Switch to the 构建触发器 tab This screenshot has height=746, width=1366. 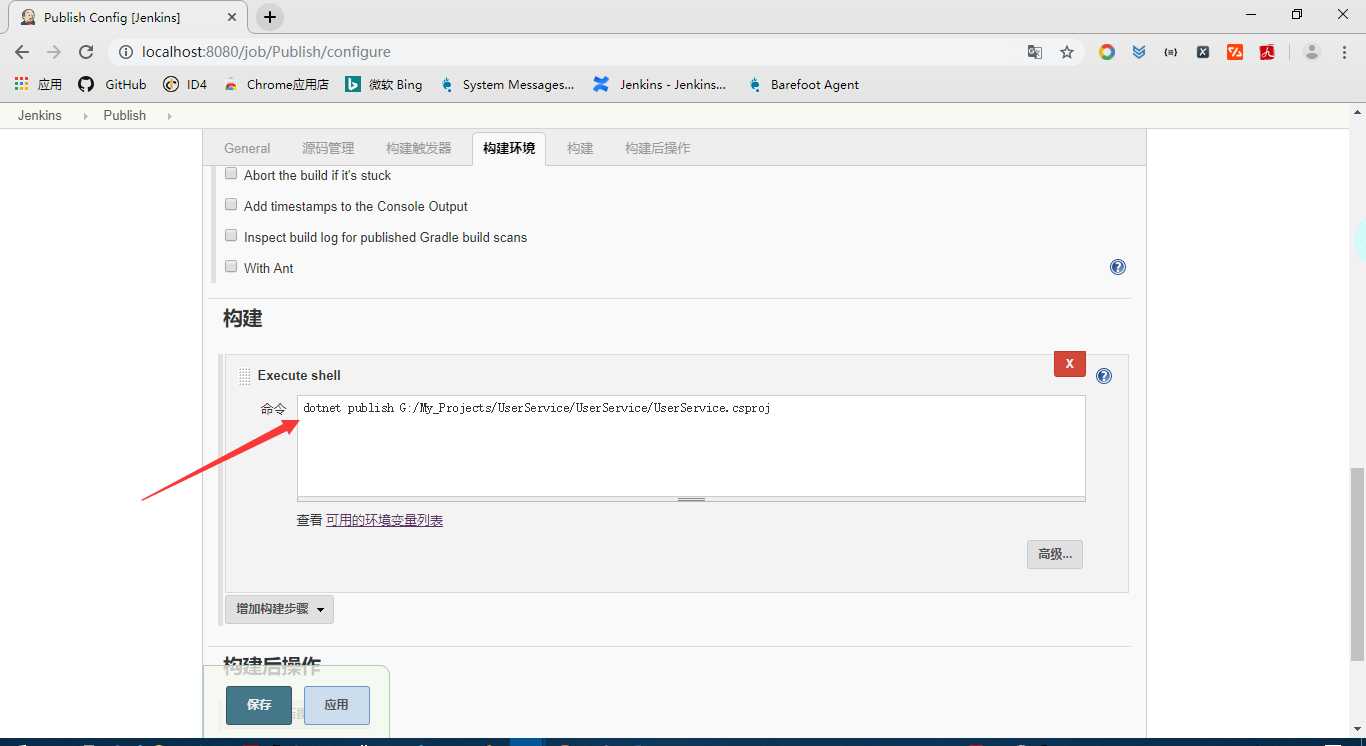(419, 148)
